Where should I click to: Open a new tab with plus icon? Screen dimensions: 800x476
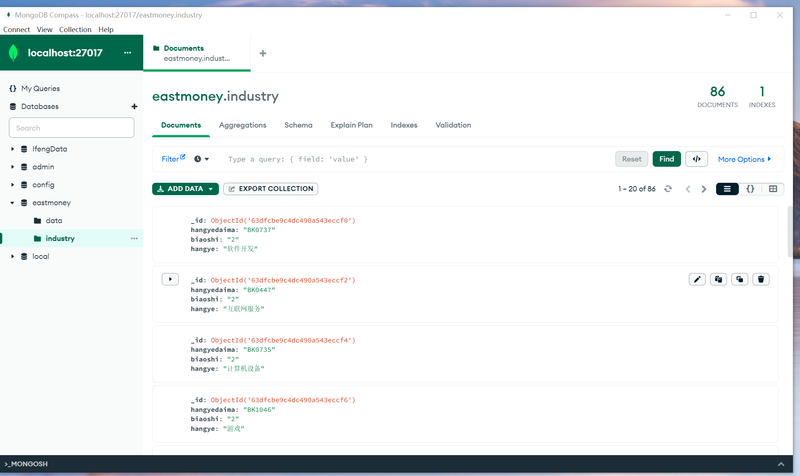(263, 53)
